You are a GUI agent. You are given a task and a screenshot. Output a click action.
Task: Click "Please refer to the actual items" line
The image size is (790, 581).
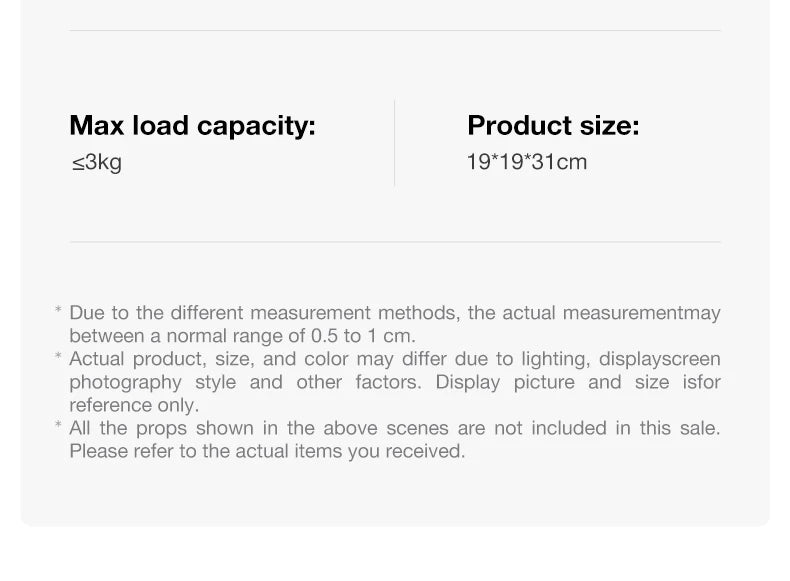(267, 451)
